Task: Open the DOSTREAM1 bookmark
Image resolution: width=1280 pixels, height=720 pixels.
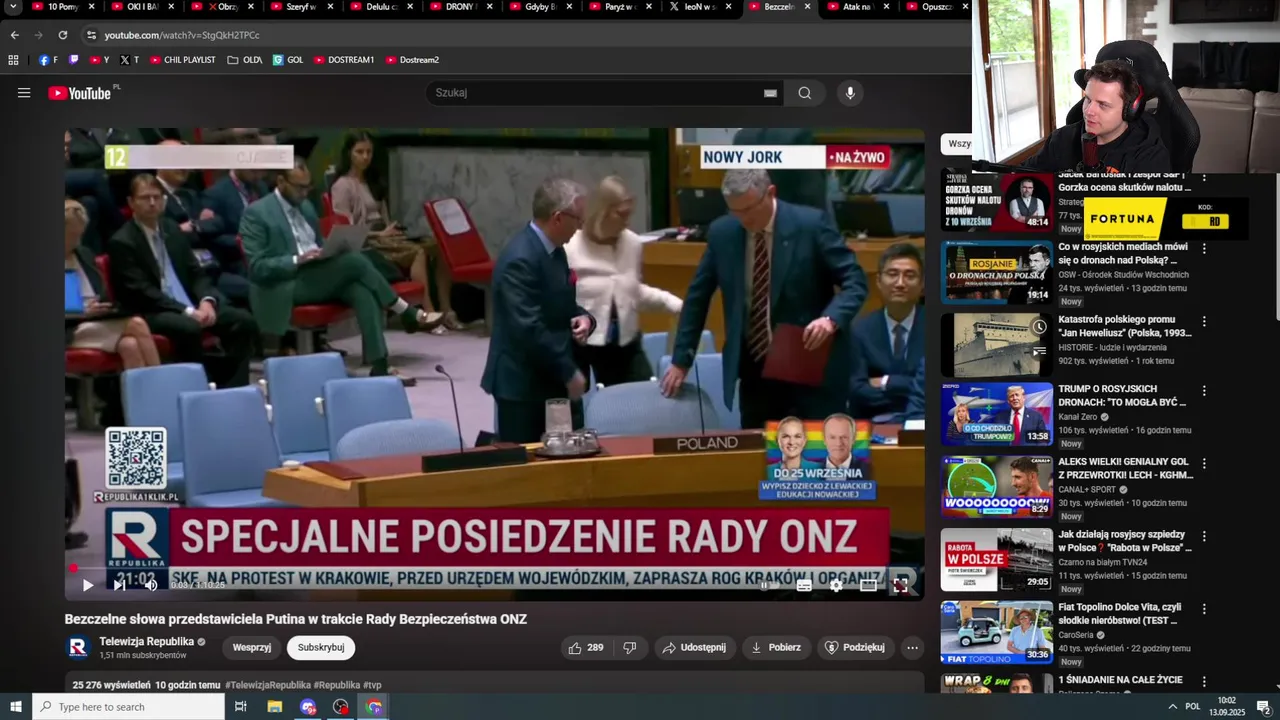Action: [x=344, y=60]
